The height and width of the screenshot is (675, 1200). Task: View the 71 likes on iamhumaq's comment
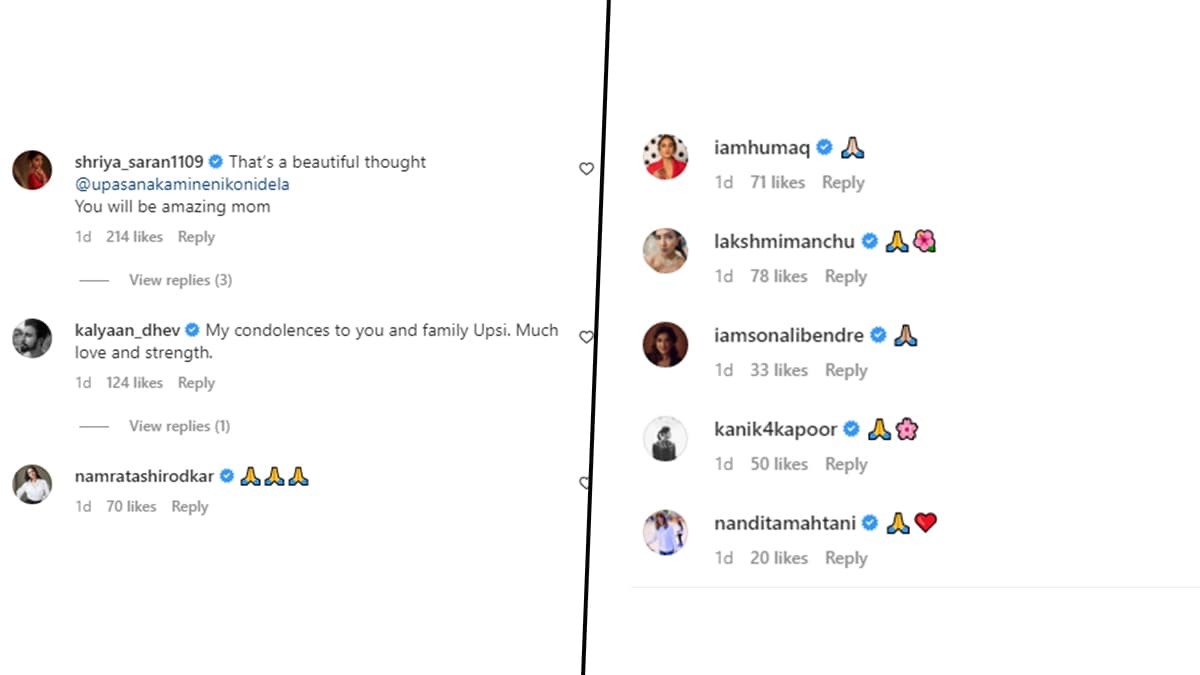coord(777,182)
